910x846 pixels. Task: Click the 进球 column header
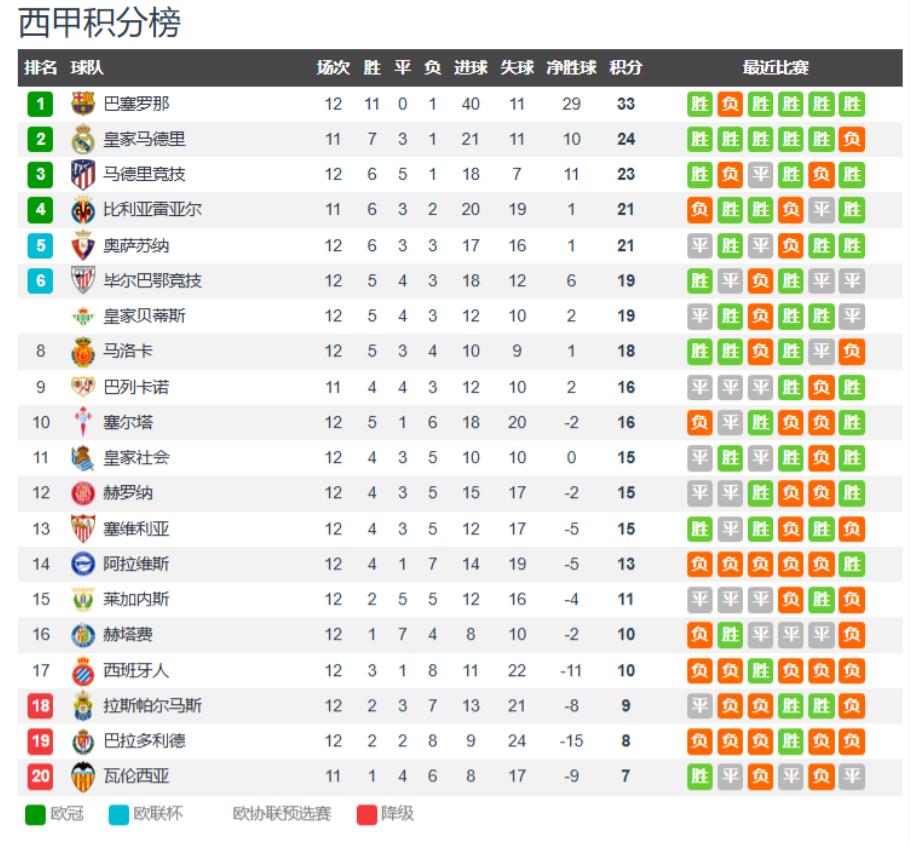click(x=470, y=68)
